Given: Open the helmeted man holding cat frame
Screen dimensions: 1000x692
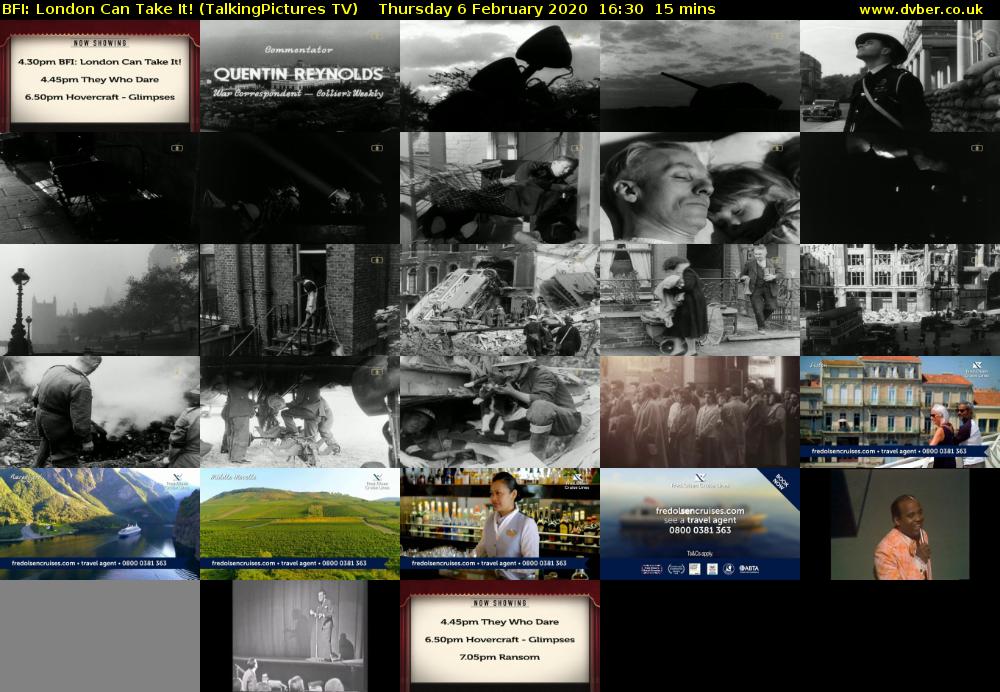Looking at the screenshot, I should [x=500, y=412].
